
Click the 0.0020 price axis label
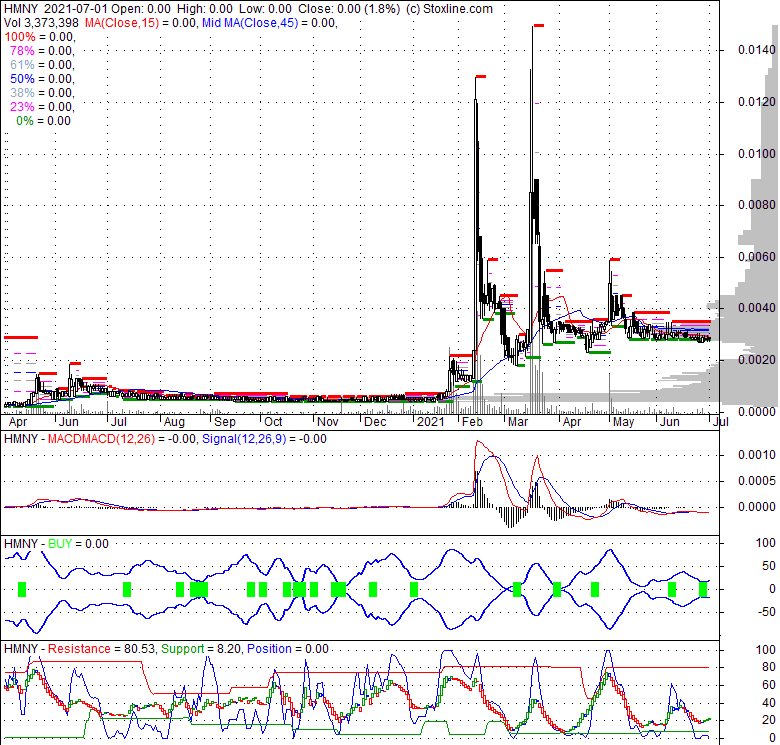tap(757, 360)
